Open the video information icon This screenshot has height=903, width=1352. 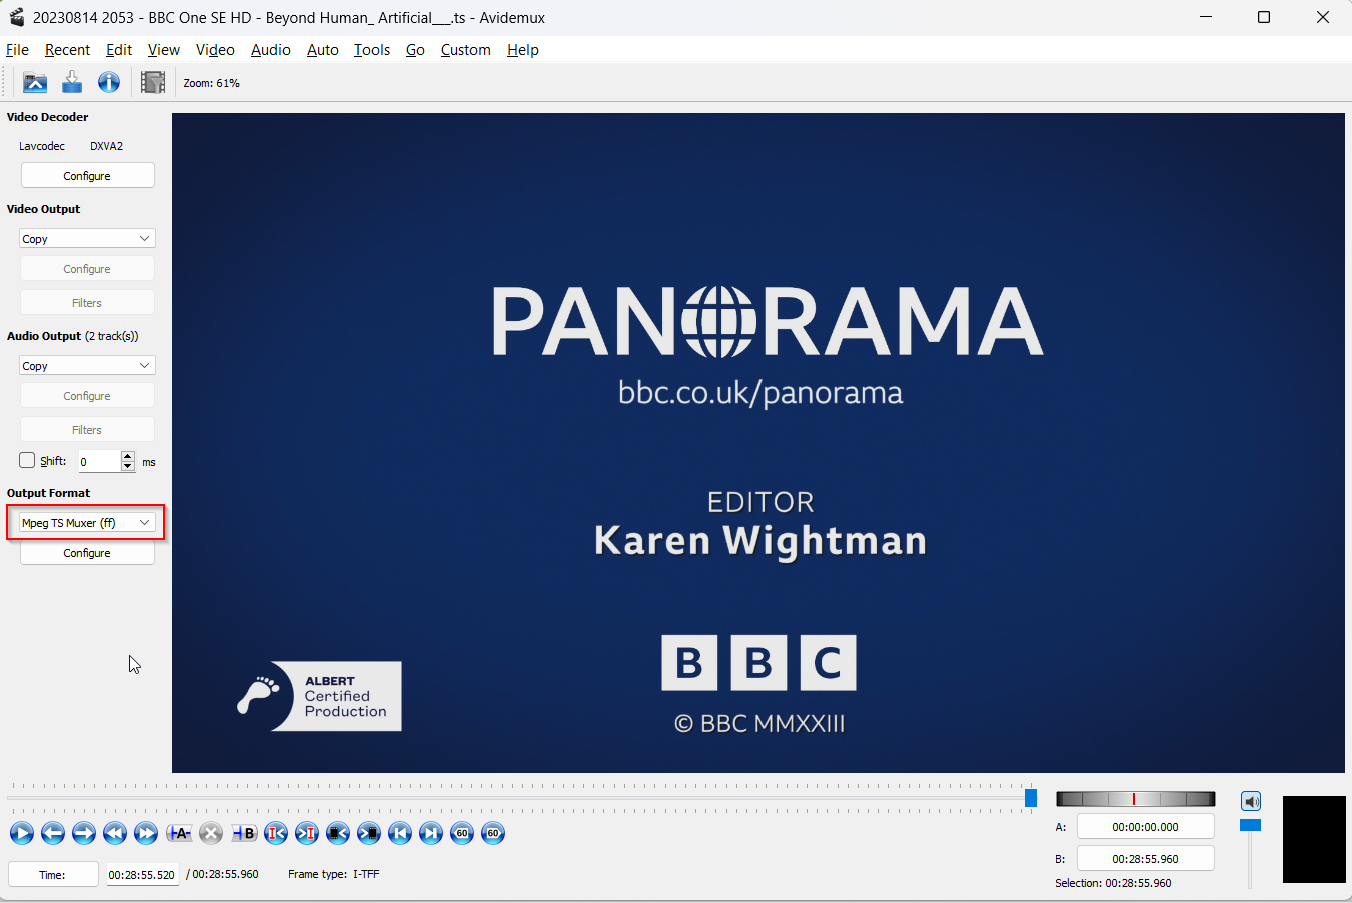pyautogui.click(x=109, y=83)
